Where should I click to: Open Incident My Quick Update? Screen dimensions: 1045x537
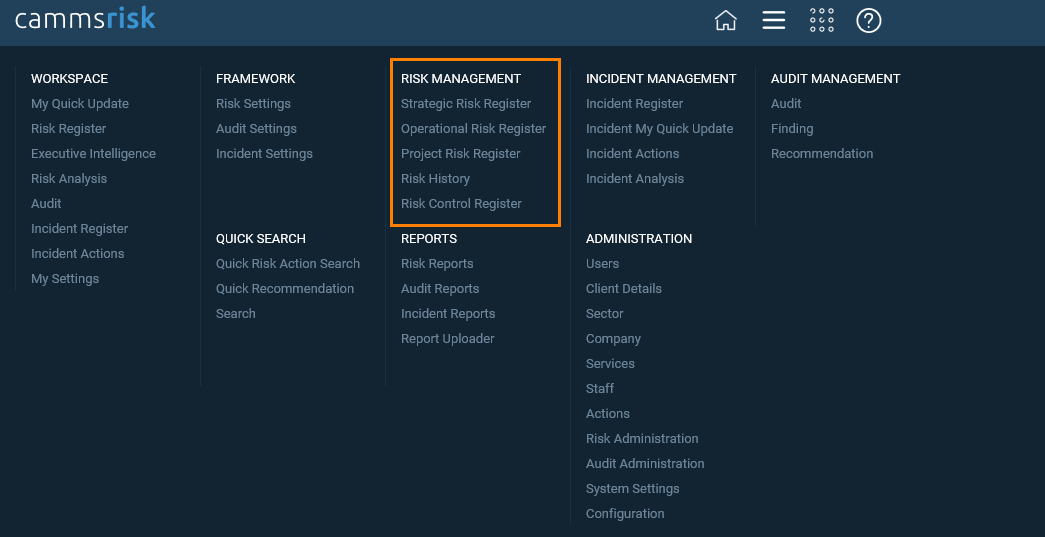pos(659,129)
